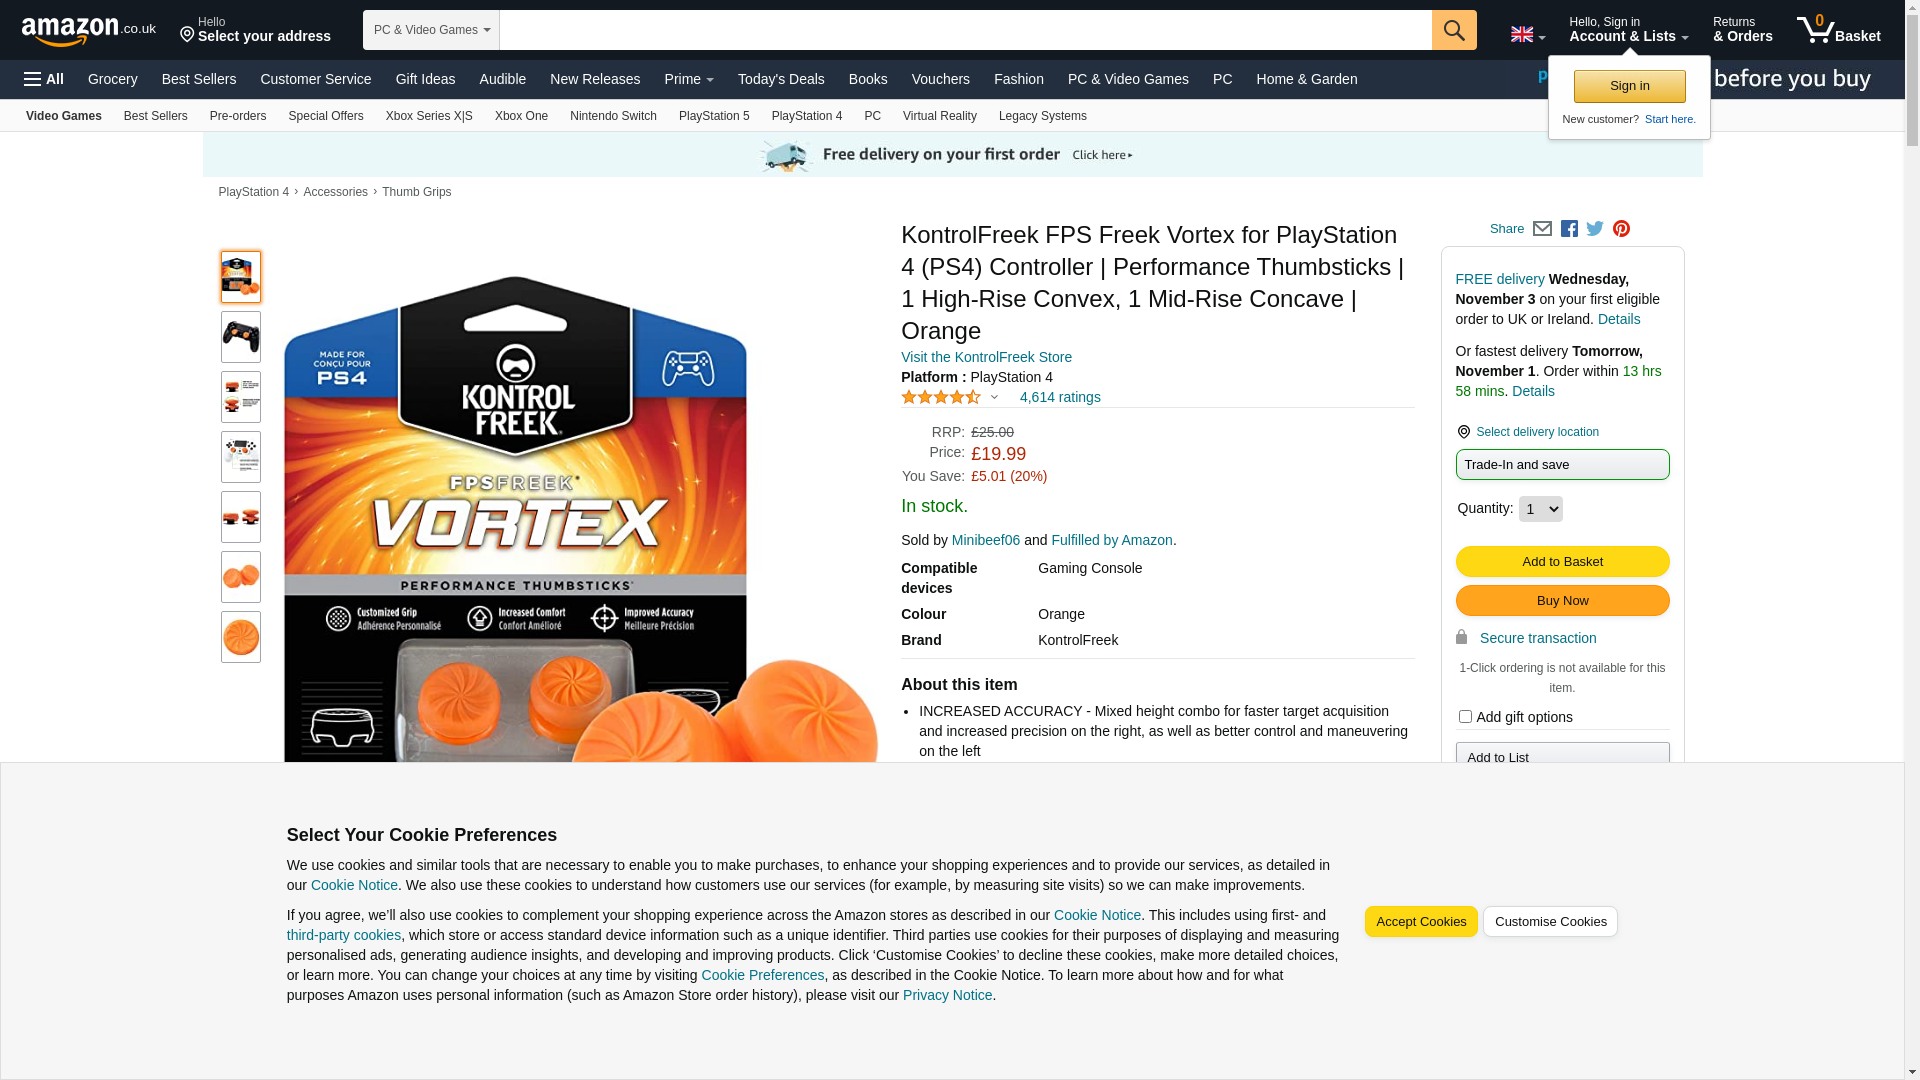Open the basket cart icon
Image resolution: width=1920 pixels, height=1080 pixels.
(x=1838, y=30)
